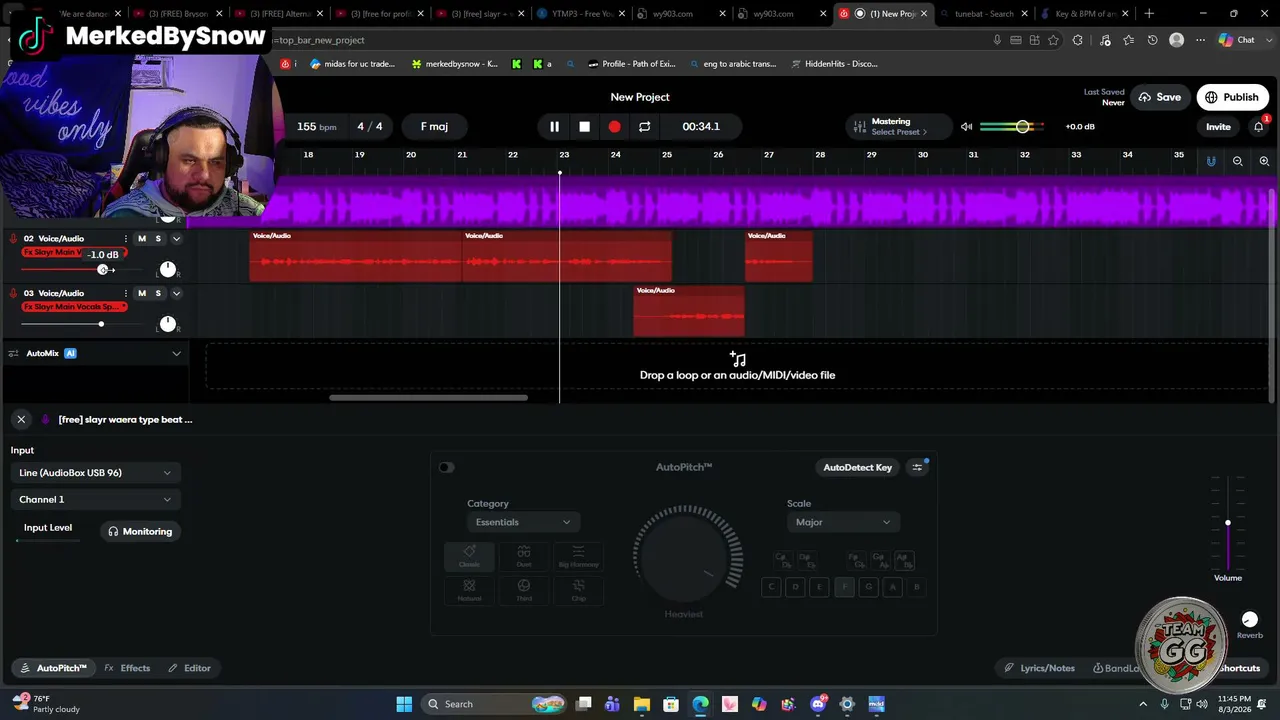The image size is (1280, 720).
Task: Select the Natural AutoPitch preset
Action: pyautogui.click(x=469, y=590)
